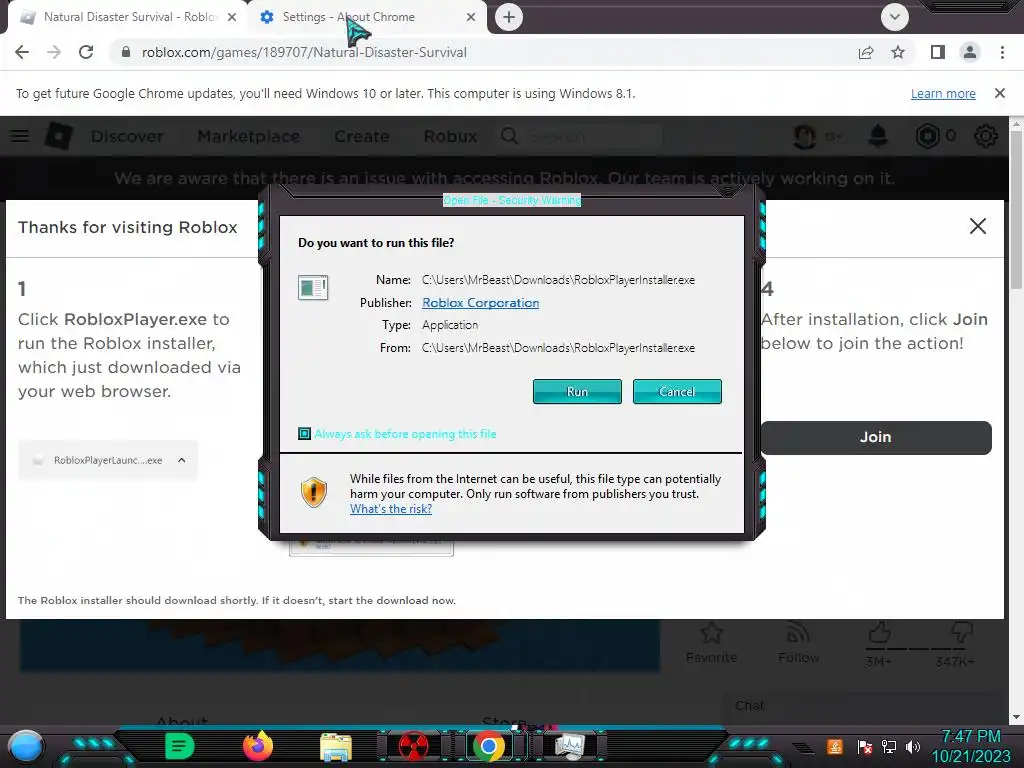Switch to Natural Disaster Survival tab
1024x768 pixels.
128,17
